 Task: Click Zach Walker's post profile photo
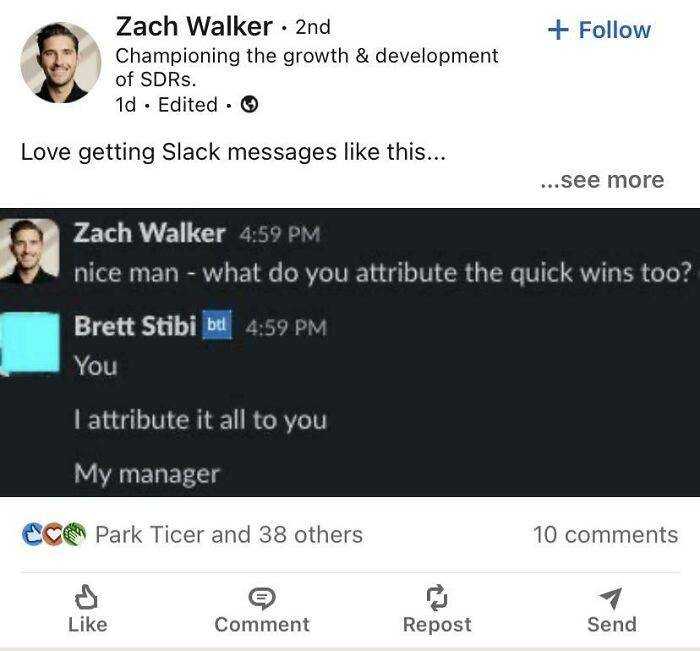coord(61,63)
